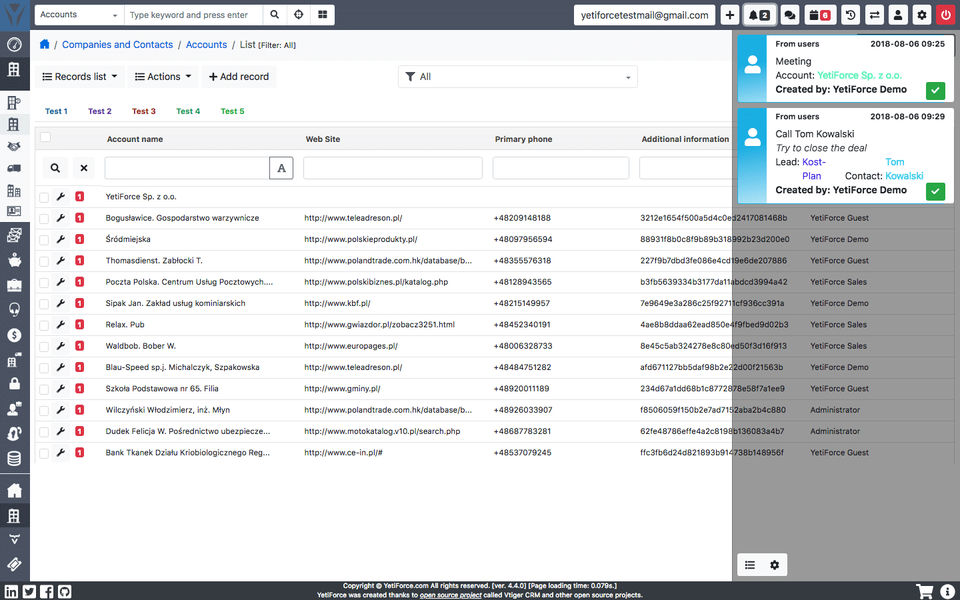Viewport: 960px width, 600px height.
Task: Open the calendar reminders icon
Action: click(820, 15)
